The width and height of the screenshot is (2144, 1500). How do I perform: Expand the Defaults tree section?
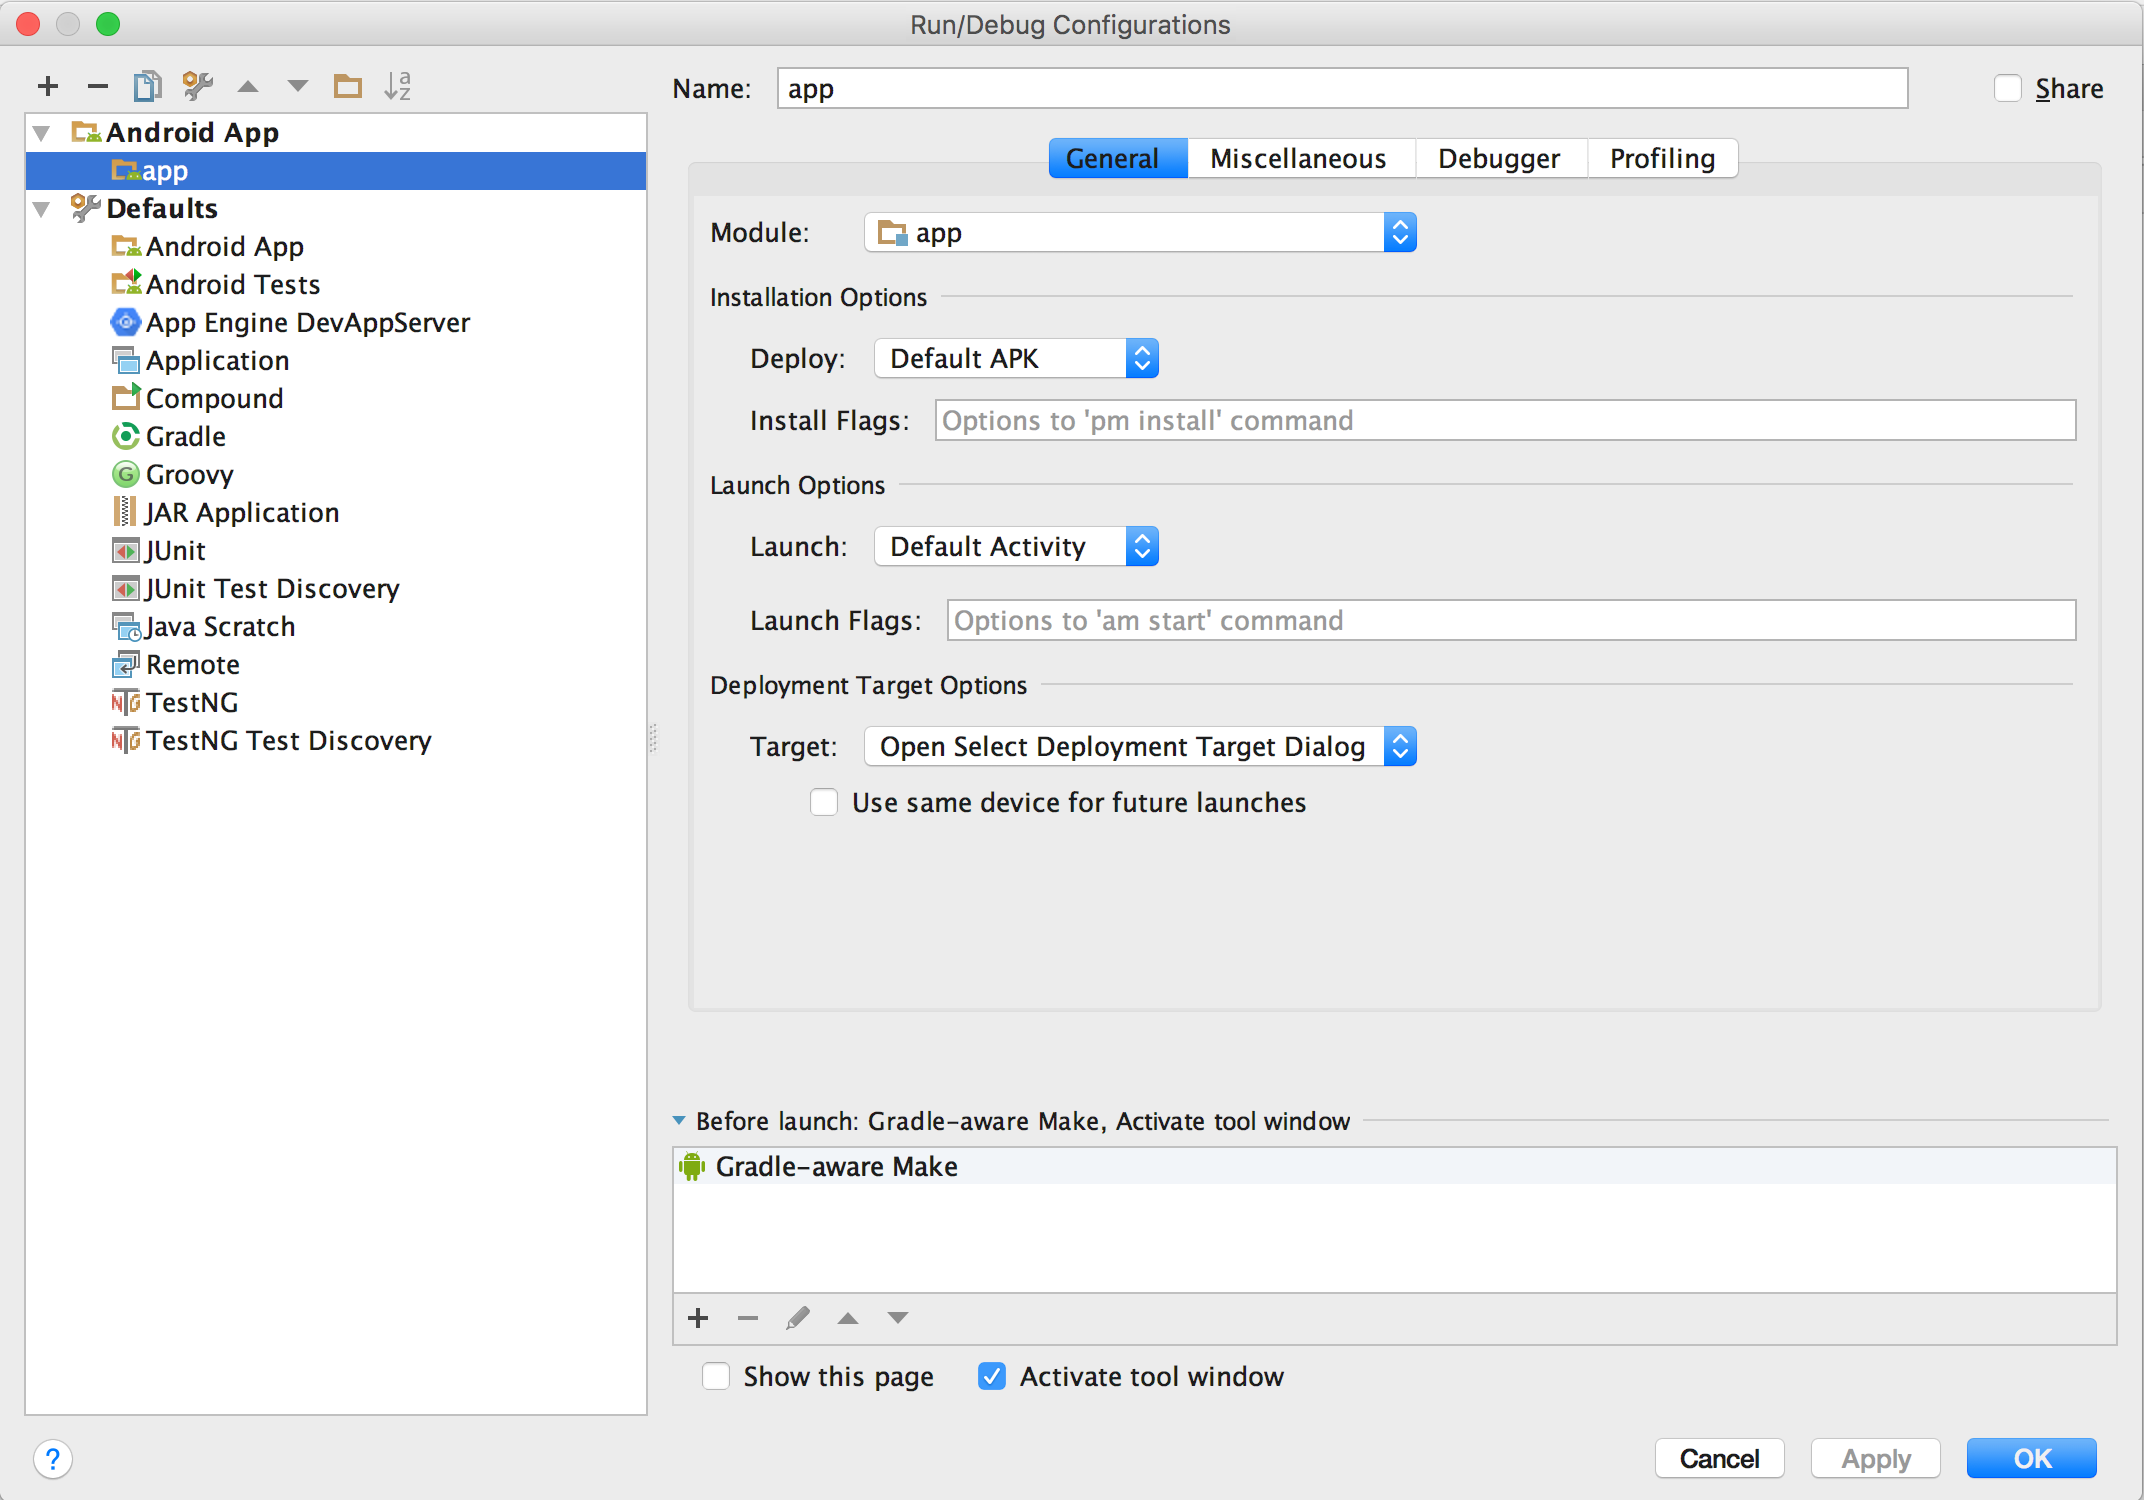[x=44, y=207]
